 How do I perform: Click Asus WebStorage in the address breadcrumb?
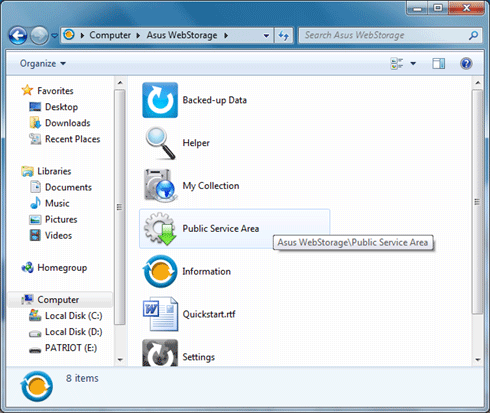click(182, 35)
